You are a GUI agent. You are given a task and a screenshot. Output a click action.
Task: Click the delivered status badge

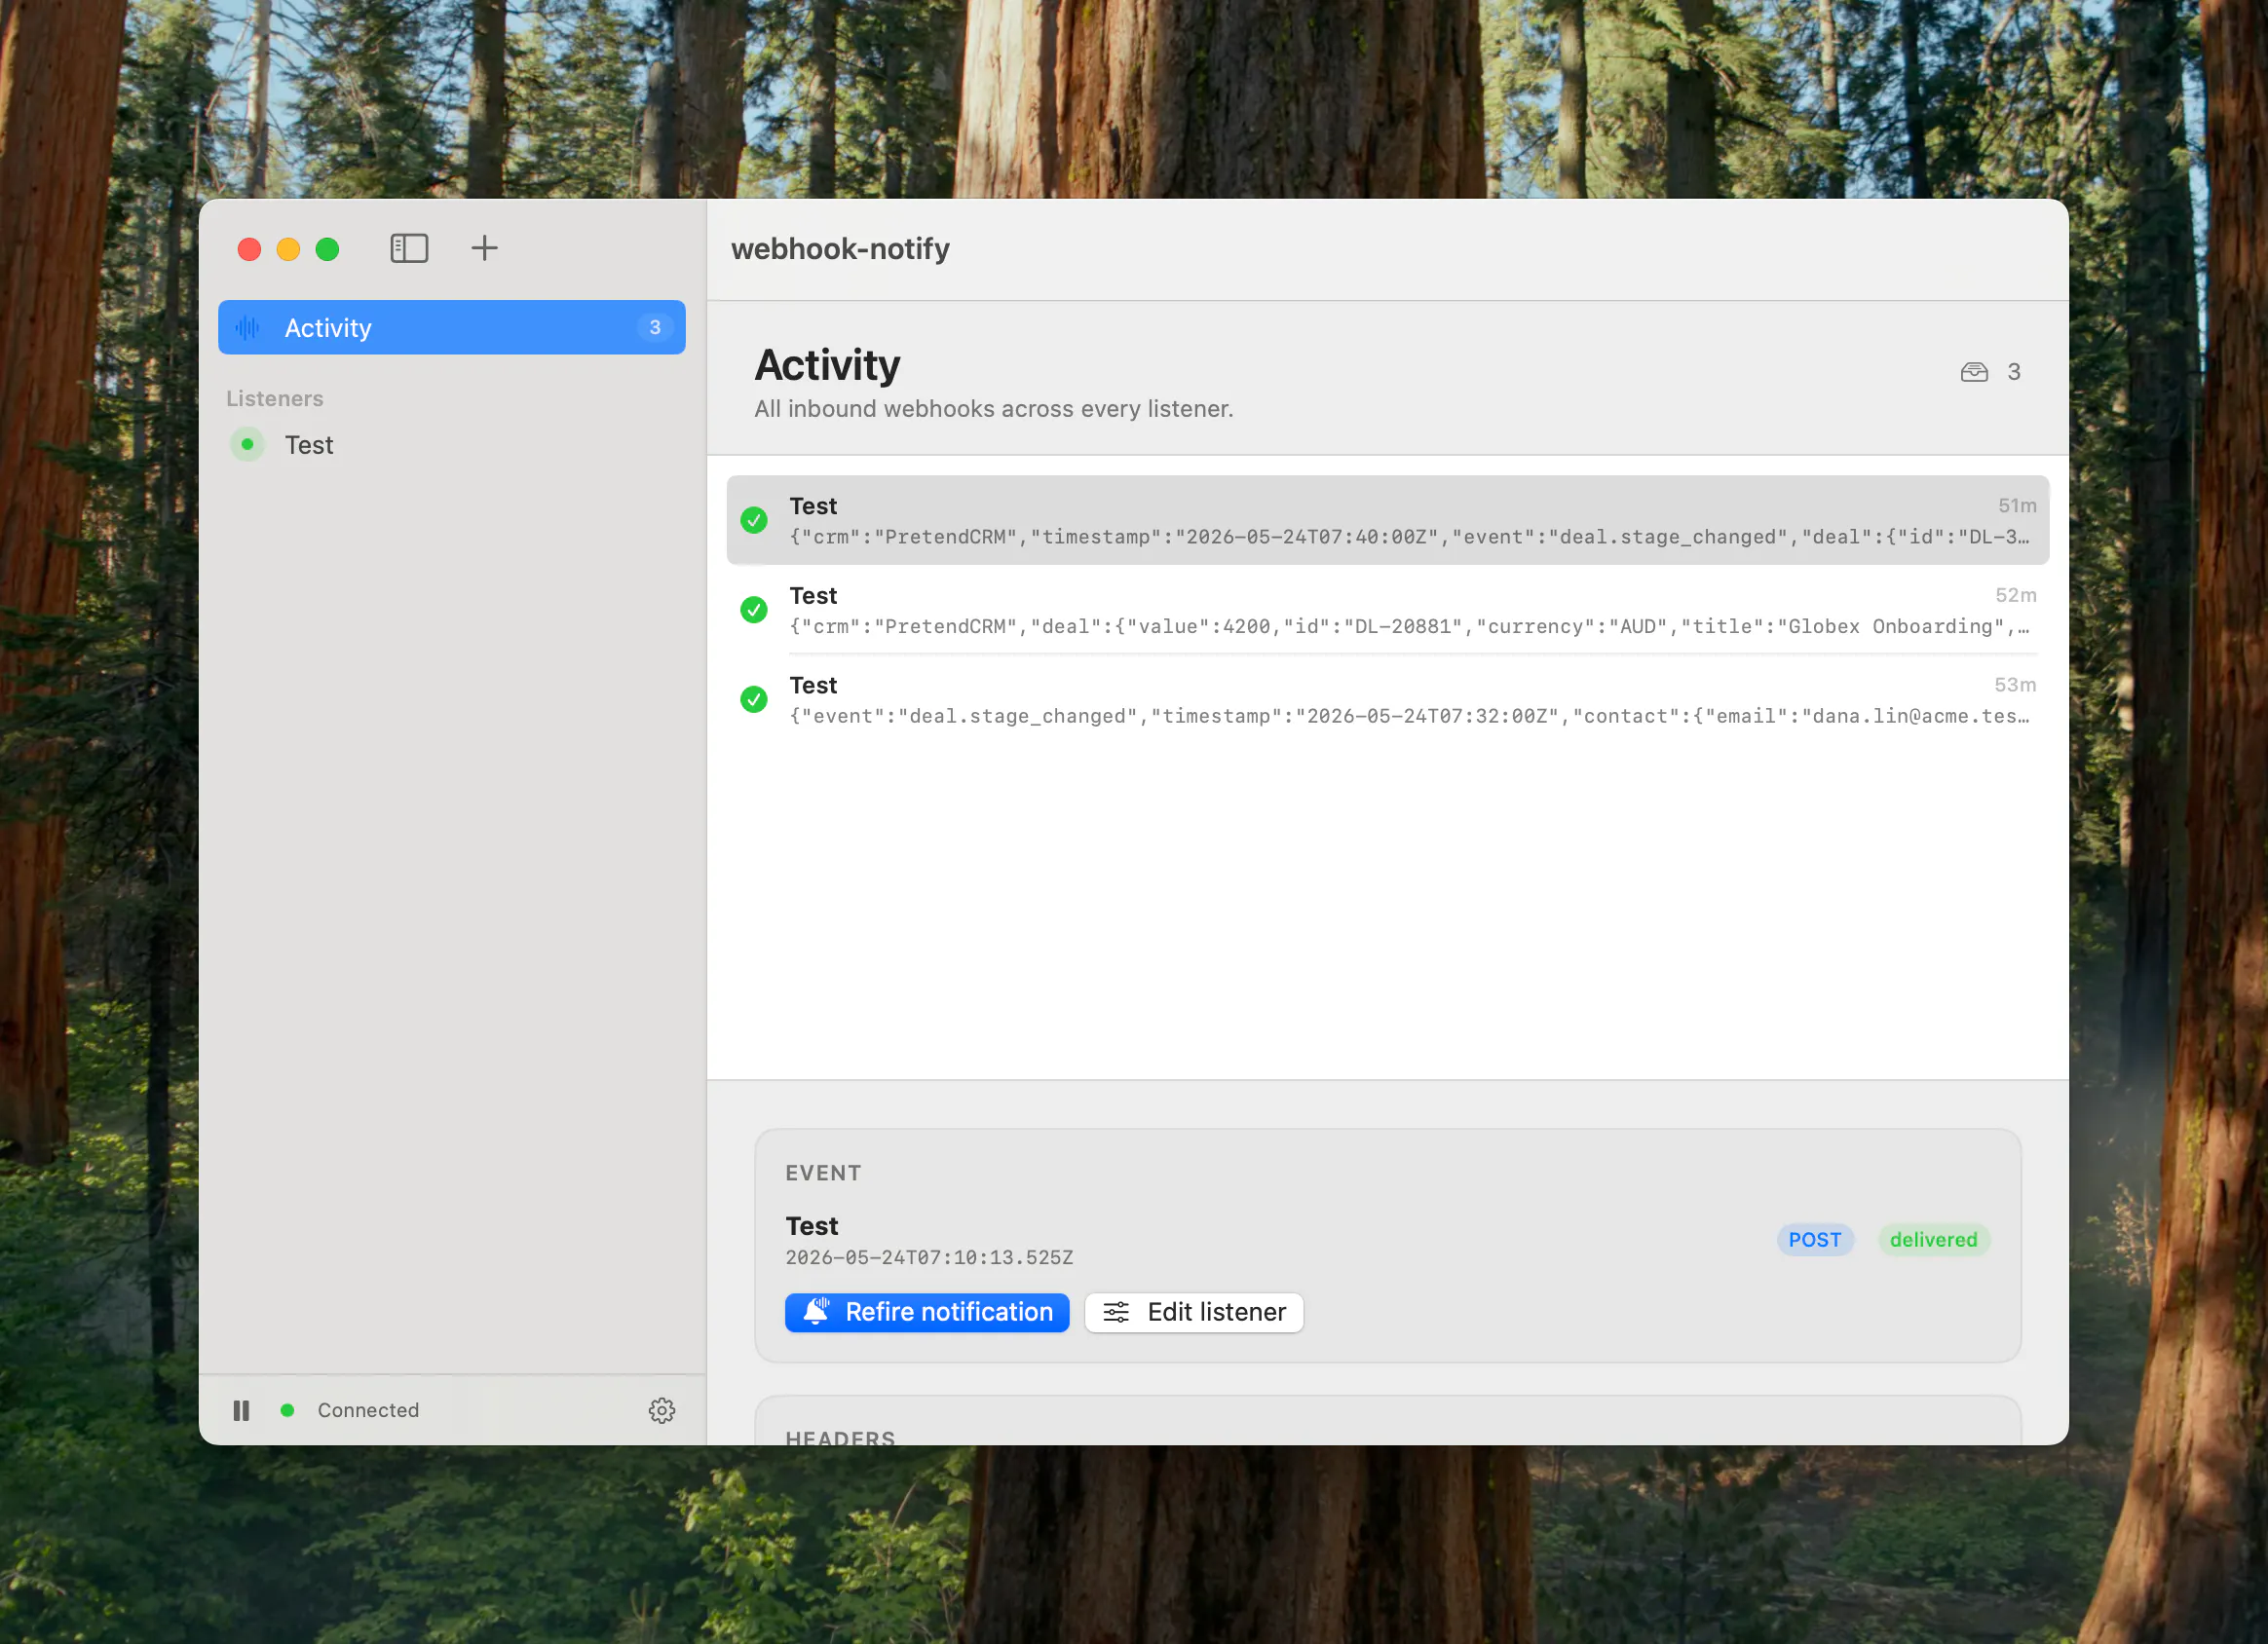1934,1240
